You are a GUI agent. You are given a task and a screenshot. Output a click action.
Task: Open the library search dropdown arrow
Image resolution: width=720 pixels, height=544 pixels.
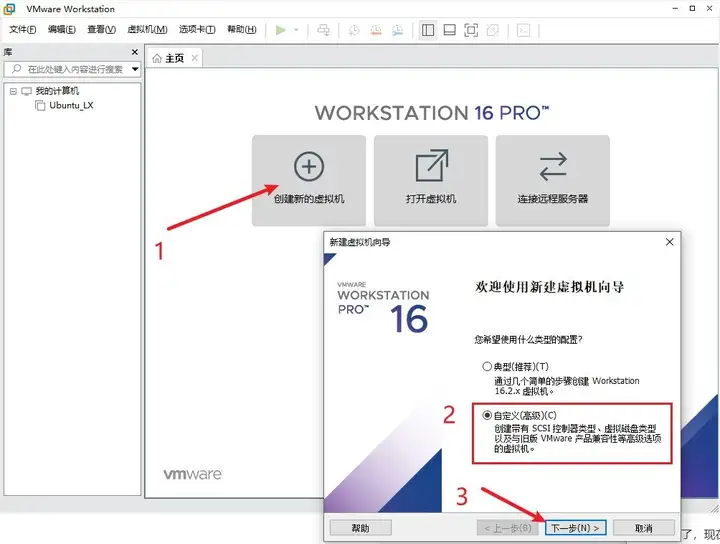click(135, 69)
